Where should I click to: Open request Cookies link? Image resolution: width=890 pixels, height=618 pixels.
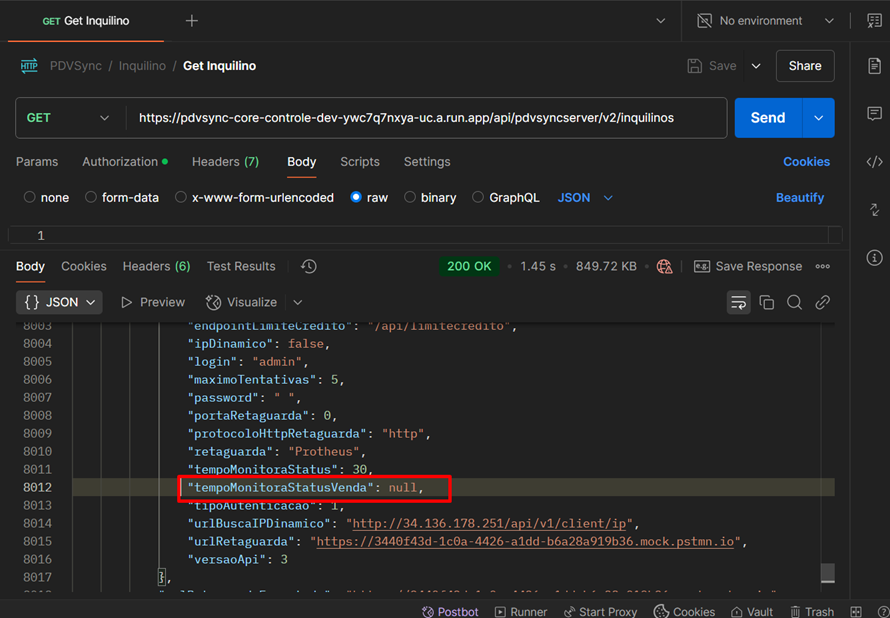[x=806, y=162]
